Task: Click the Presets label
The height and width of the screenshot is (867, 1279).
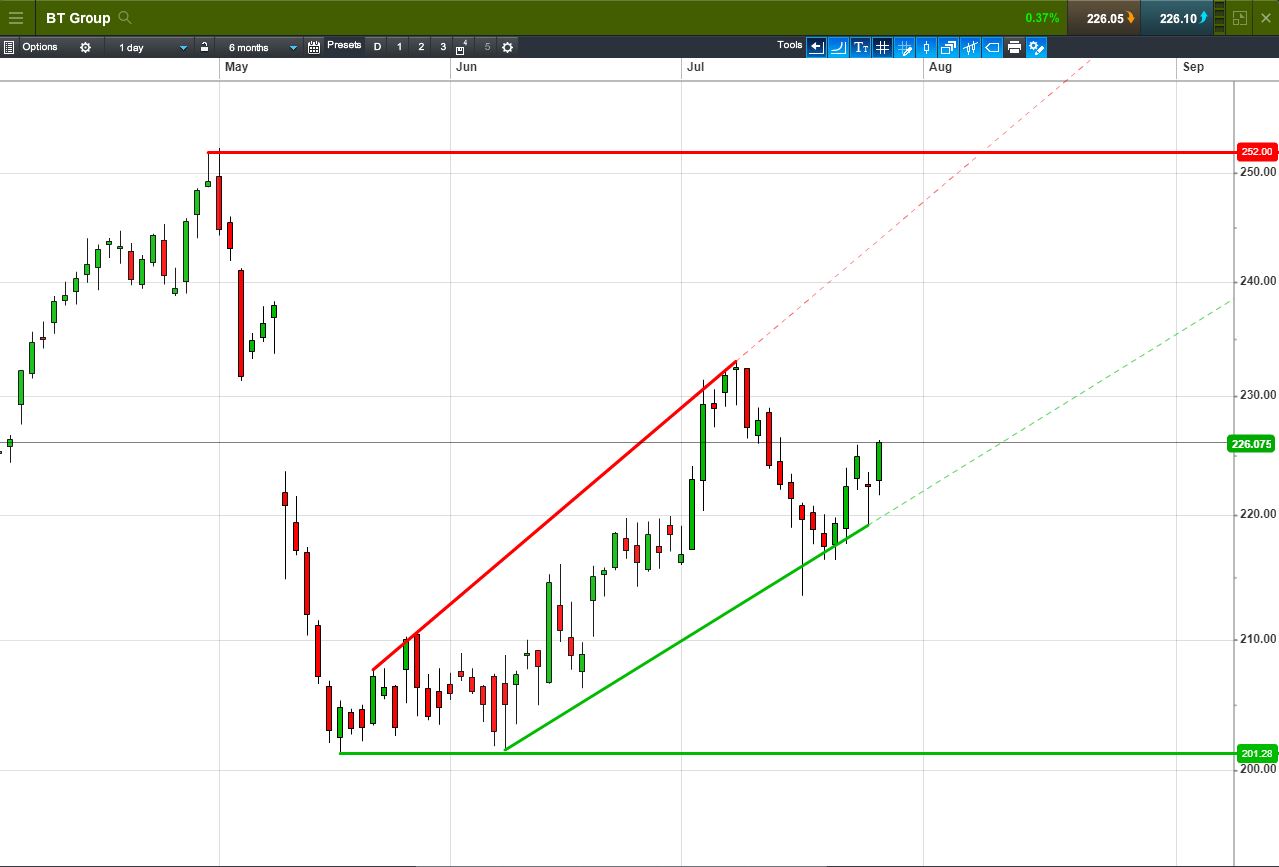Action: [x=344, y=45]
